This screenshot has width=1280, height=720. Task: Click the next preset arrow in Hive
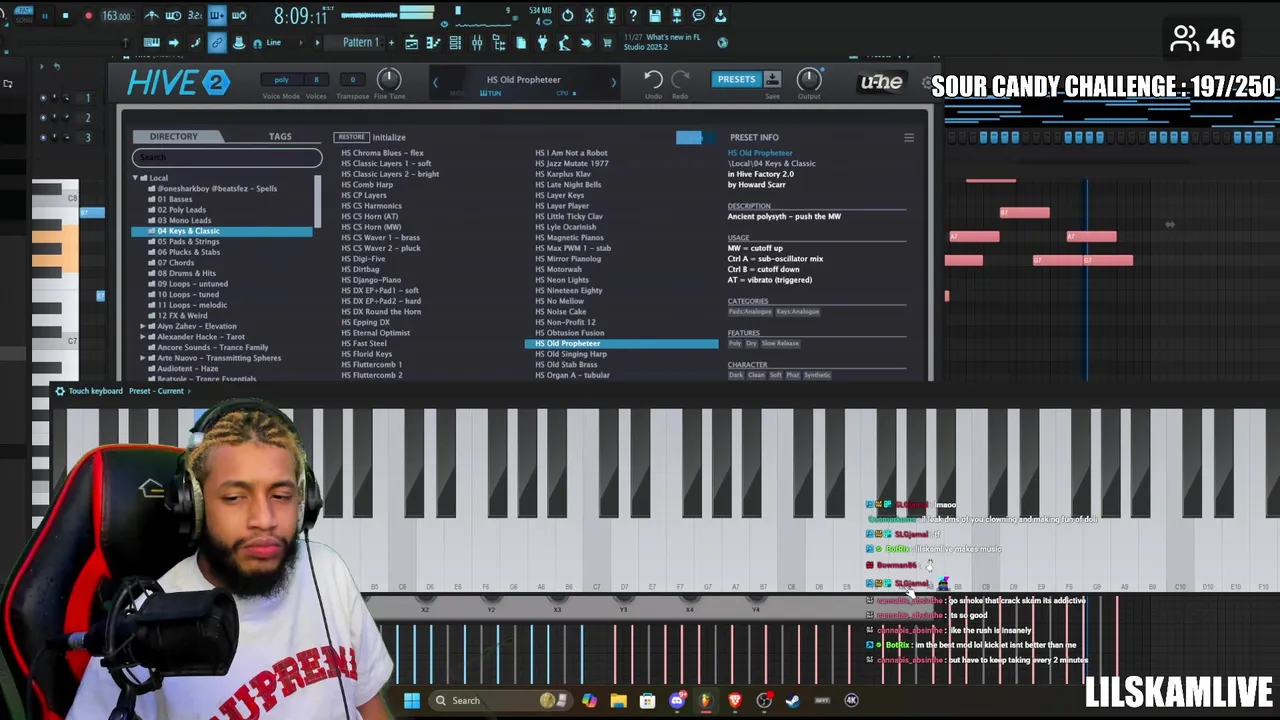[x=613, y=83]
